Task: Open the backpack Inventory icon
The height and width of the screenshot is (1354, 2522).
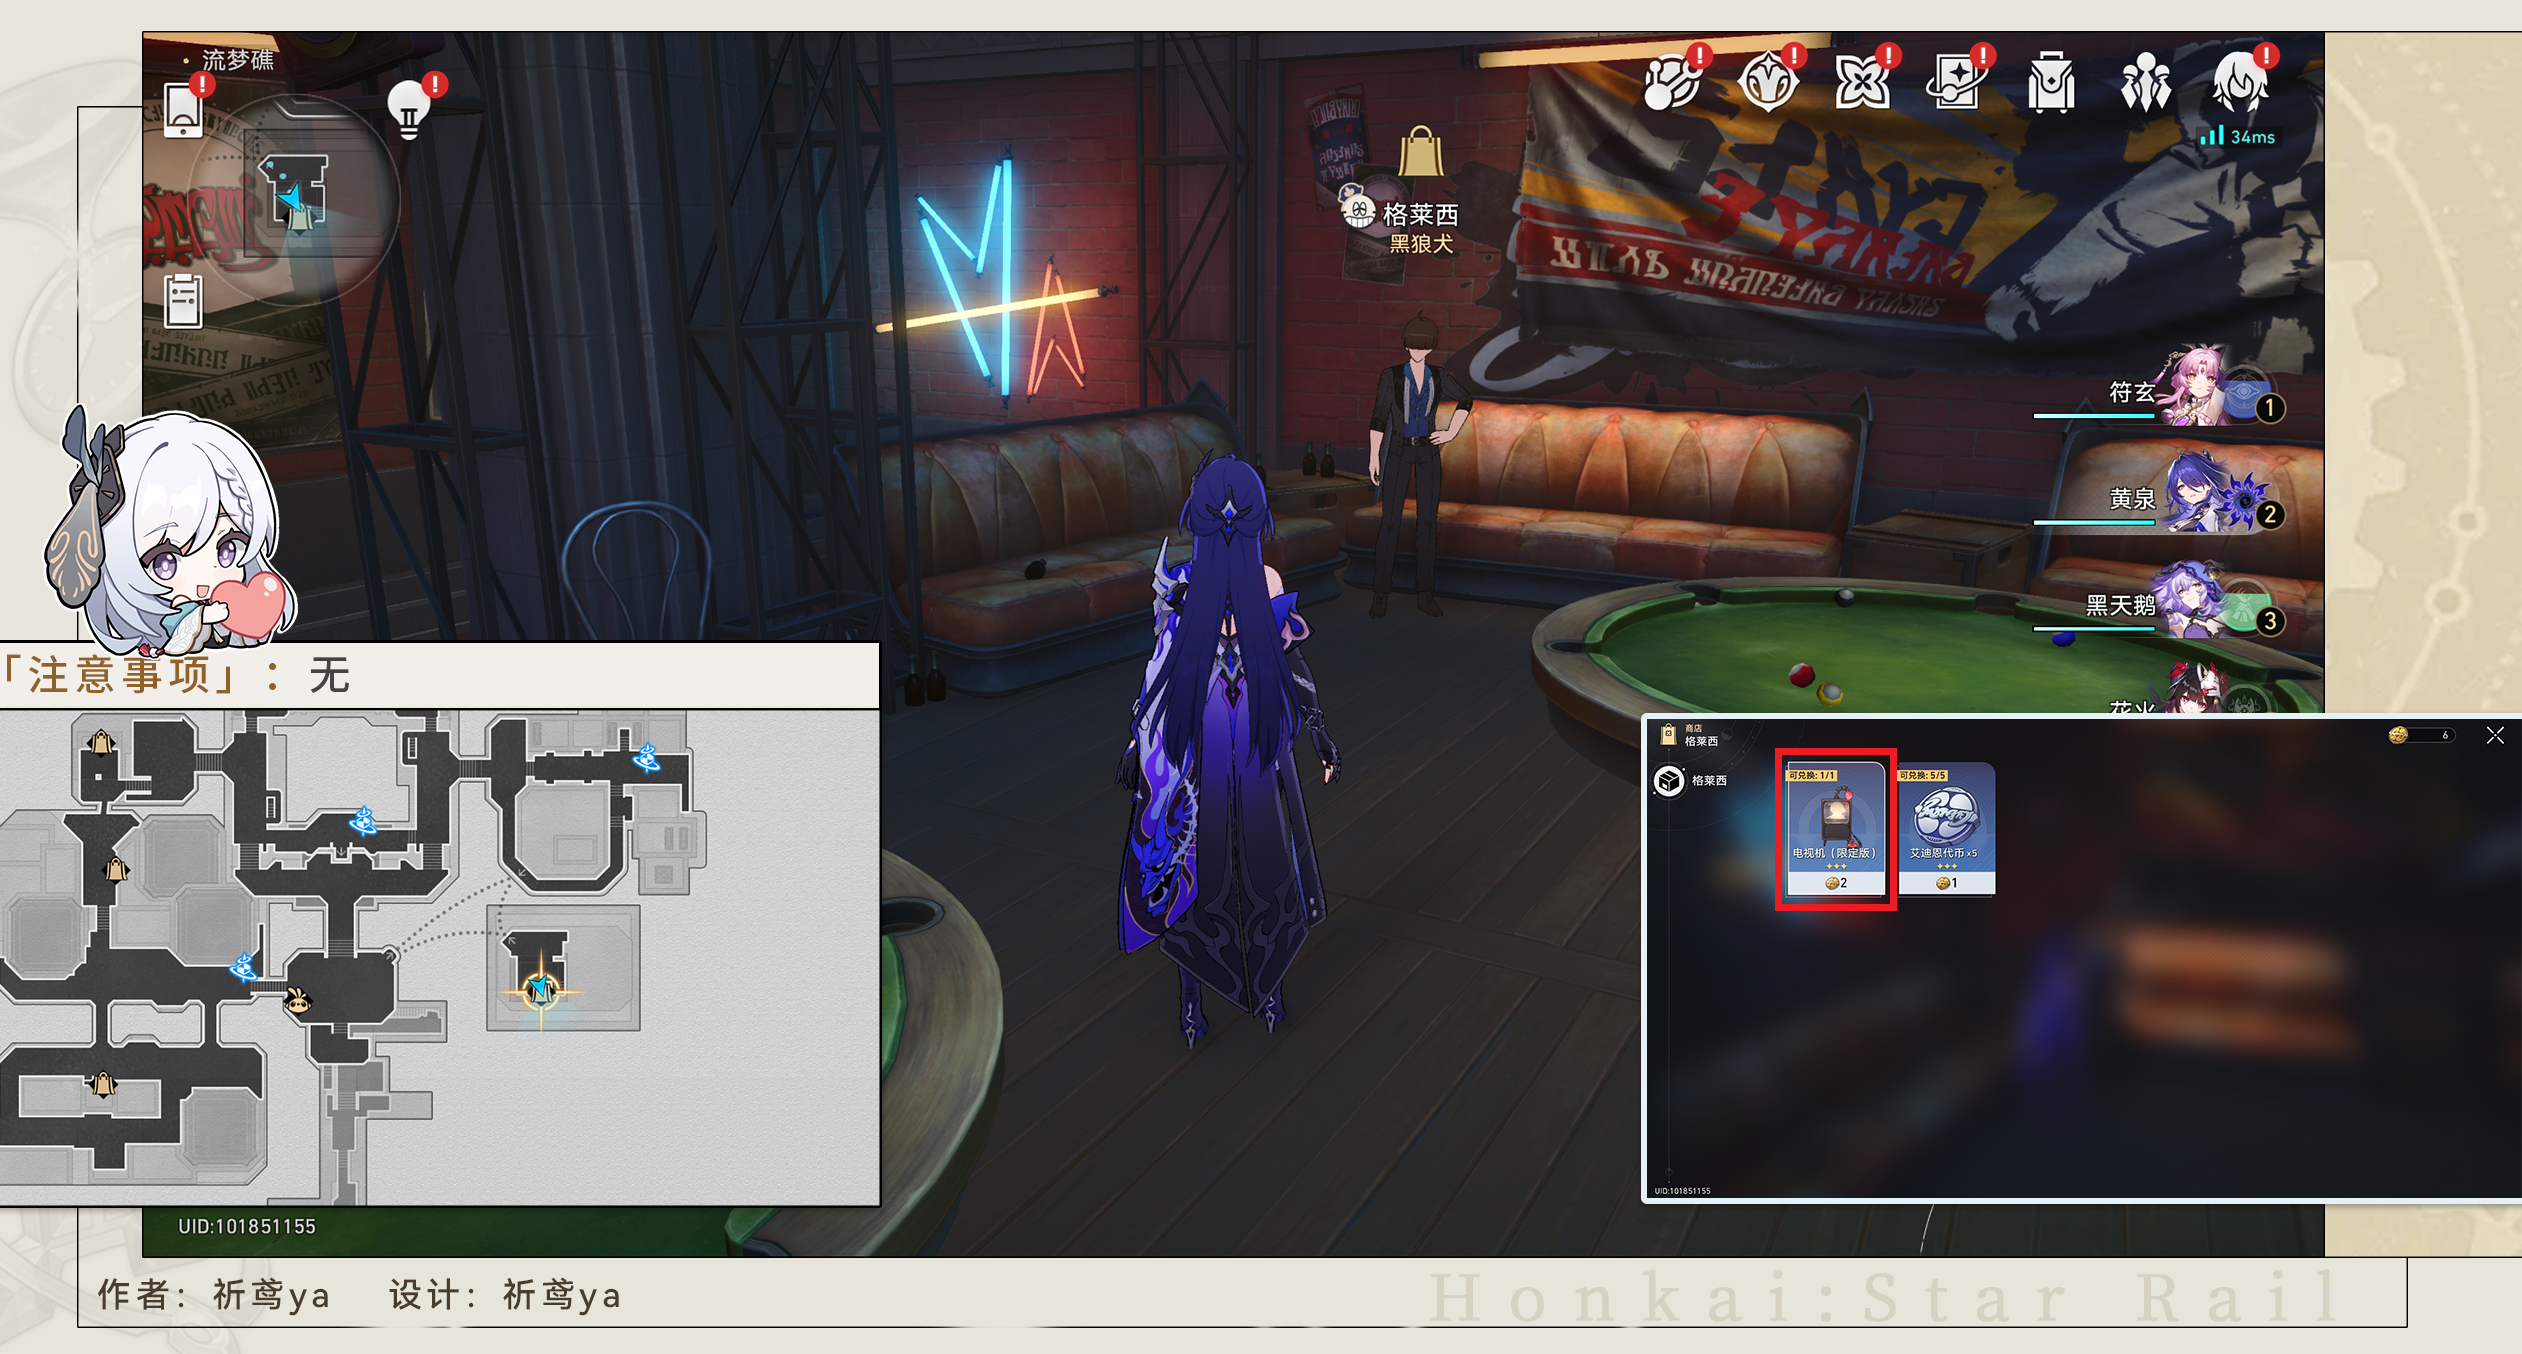Action: click(2051, 82)
